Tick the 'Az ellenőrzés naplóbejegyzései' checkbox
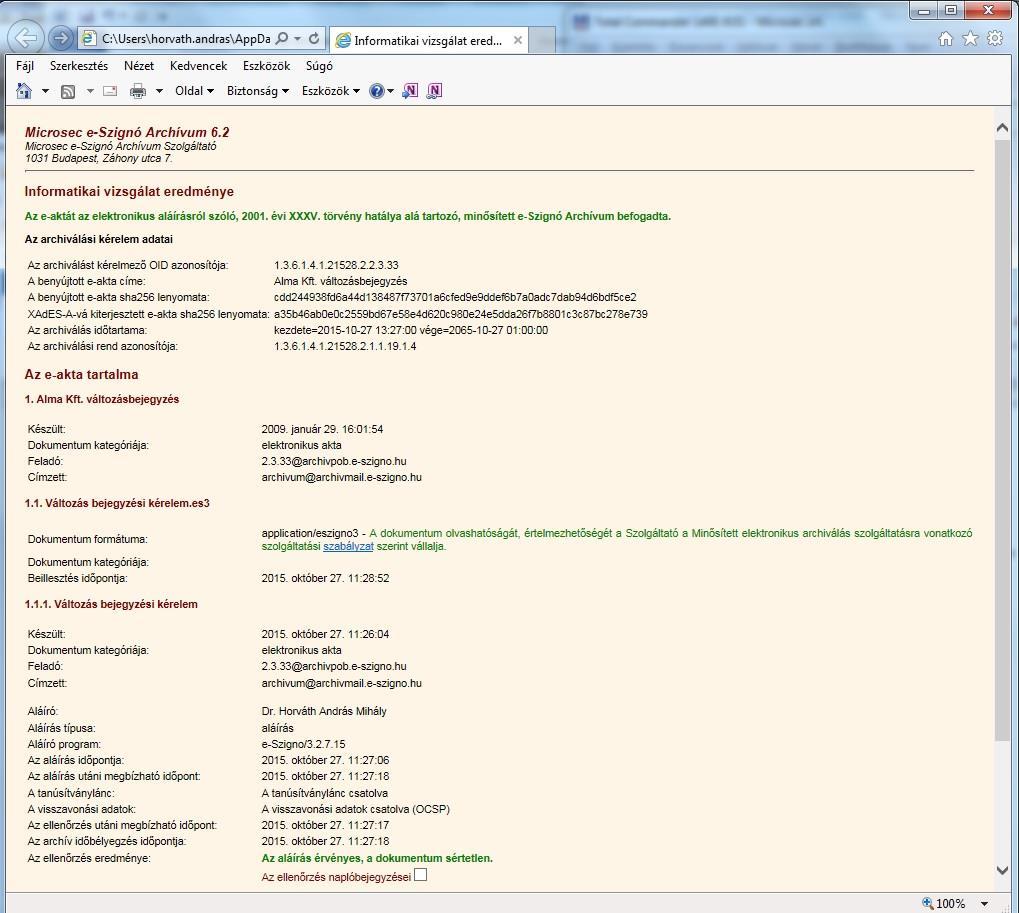This screenshot has width=1019, height=913. [x=420, y=875]
